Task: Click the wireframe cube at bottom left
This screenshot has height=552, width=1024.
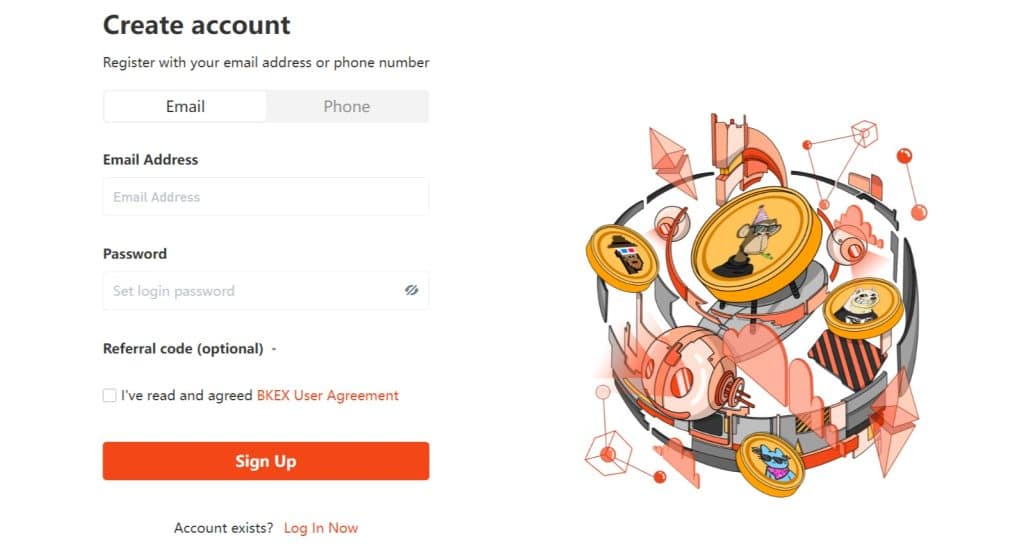Action: click(x=608, y=453)
